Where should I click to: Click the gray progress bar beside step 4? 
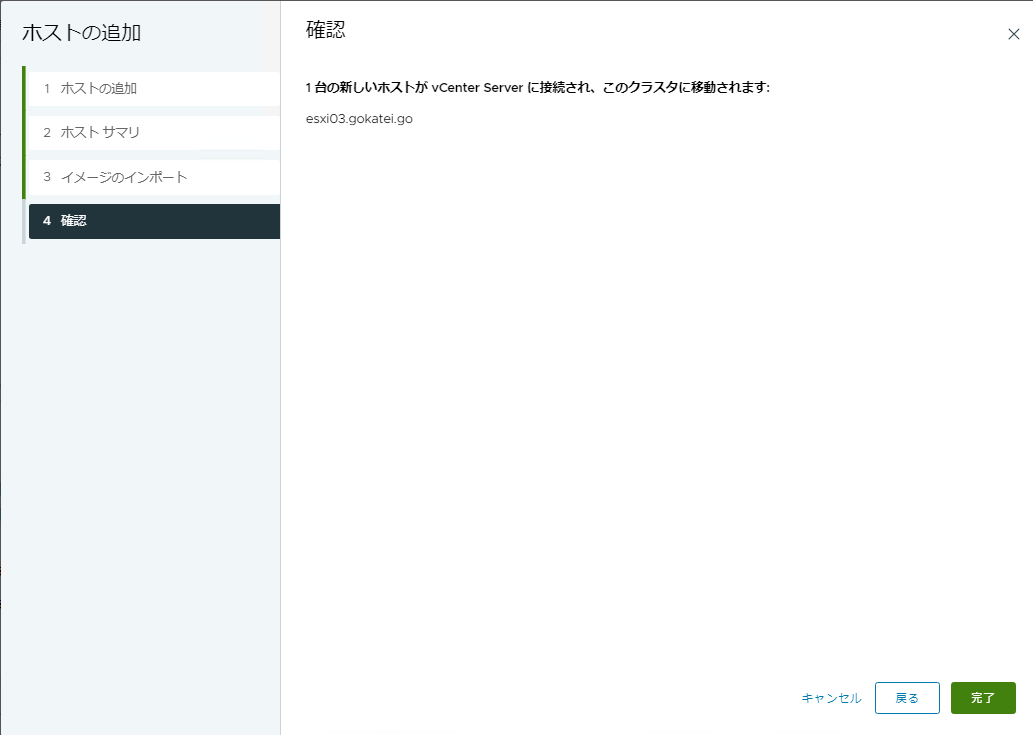point(24,221)
